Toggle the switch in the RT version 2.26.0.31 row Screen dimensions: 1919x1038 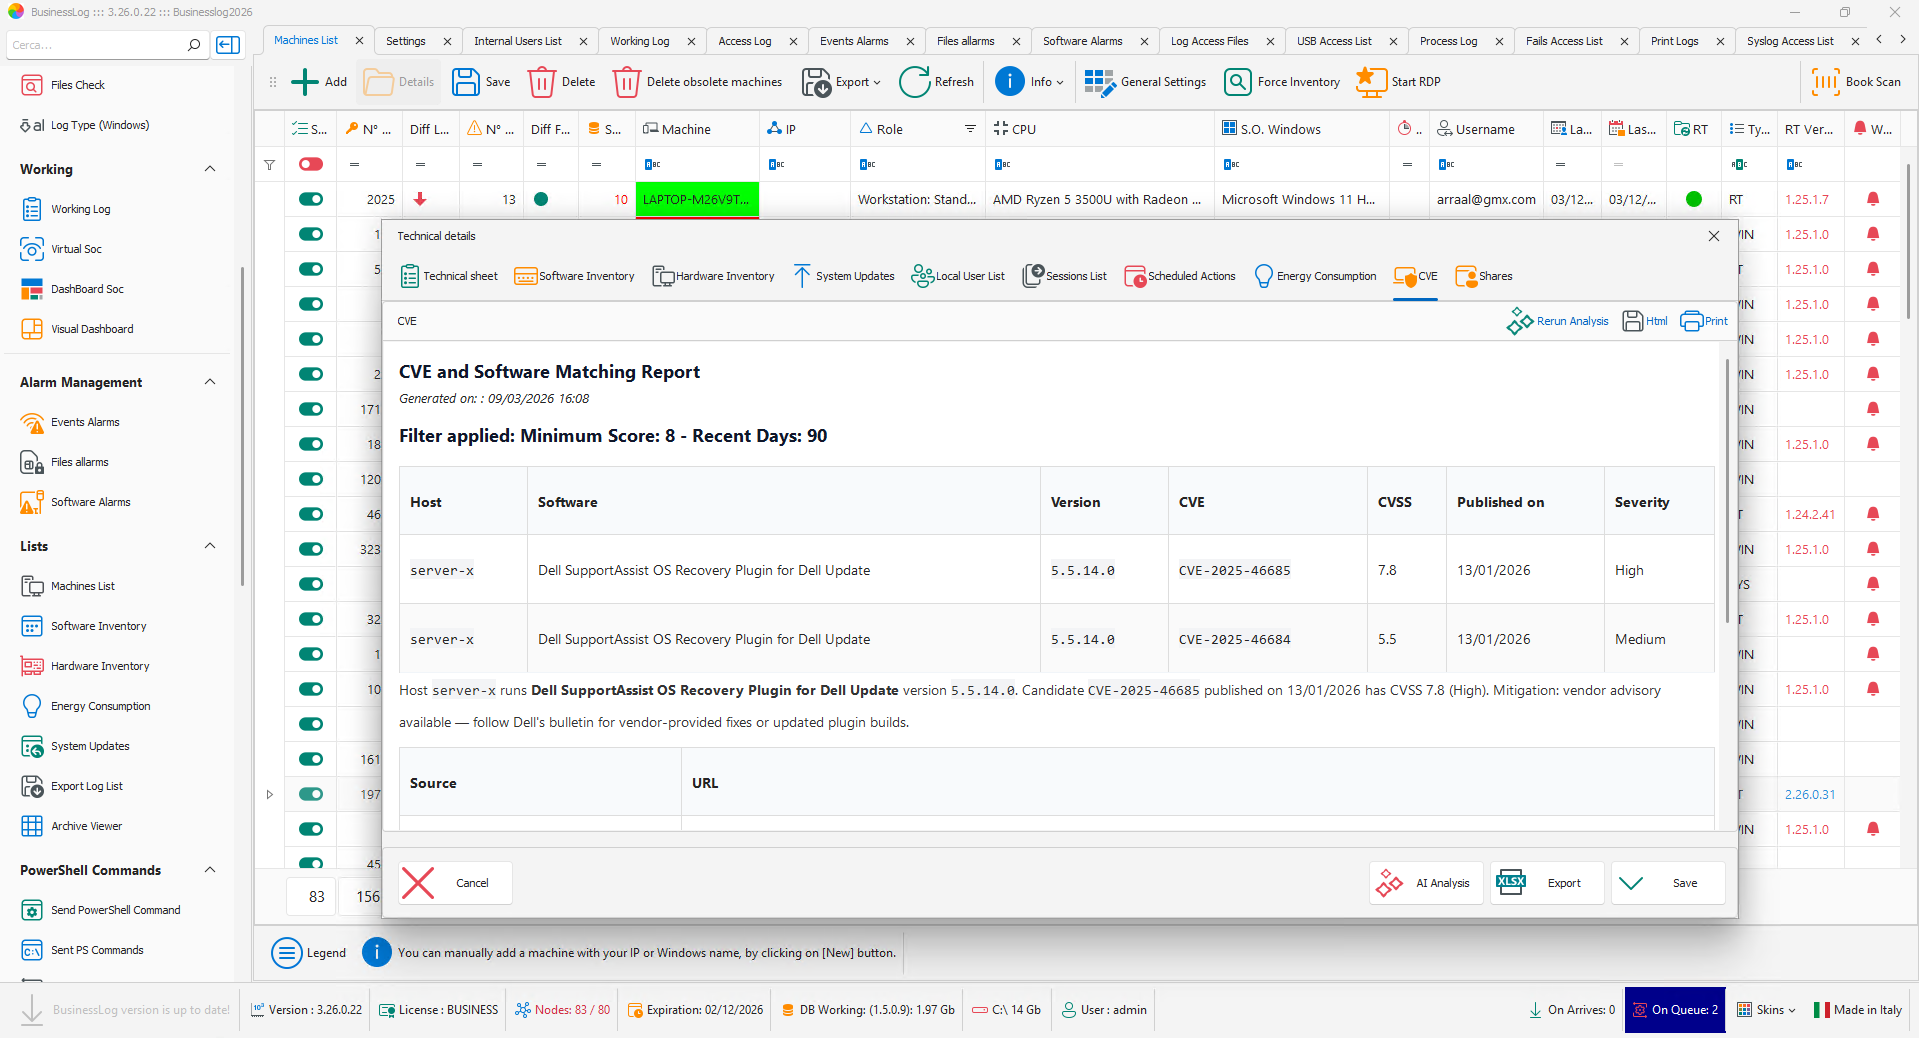coord(311,794)
